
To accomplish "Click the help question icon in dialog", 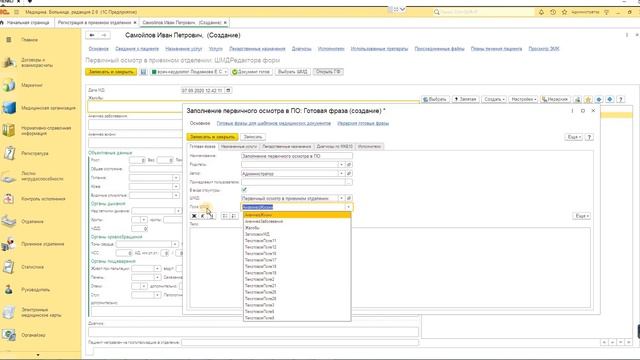I will (589, 137).
